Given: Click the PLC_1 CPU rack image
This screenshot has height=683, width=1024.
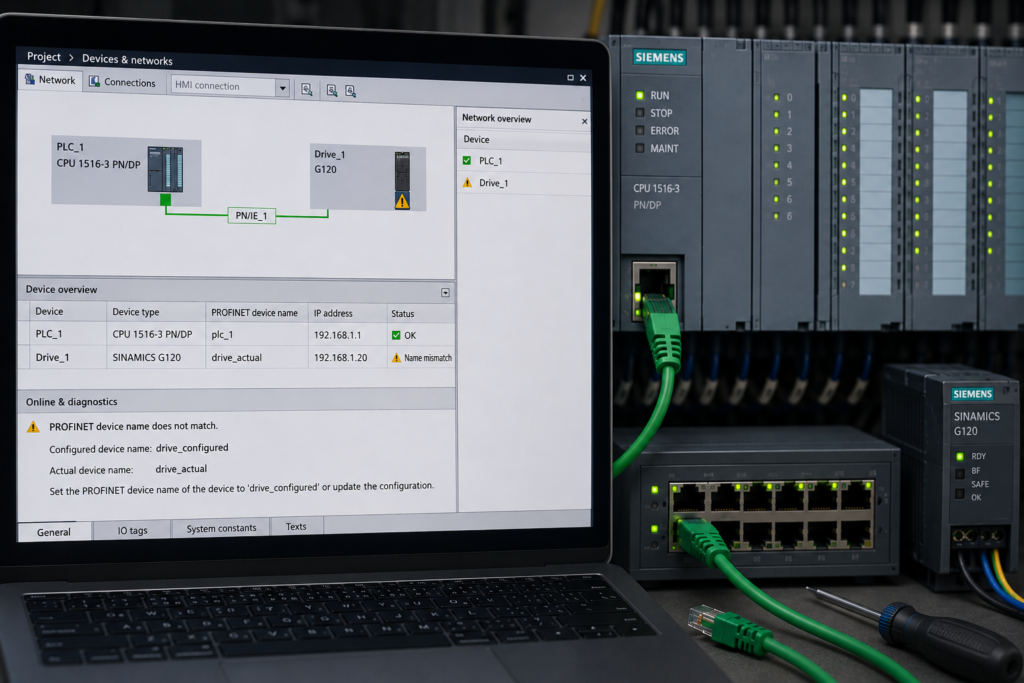Looking at the screenshot, I should 165,169.
